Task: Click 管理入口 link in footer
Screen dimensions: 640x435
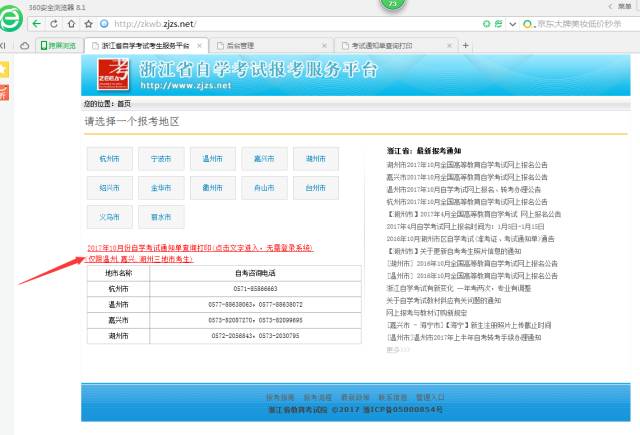Action: [431, 397]
